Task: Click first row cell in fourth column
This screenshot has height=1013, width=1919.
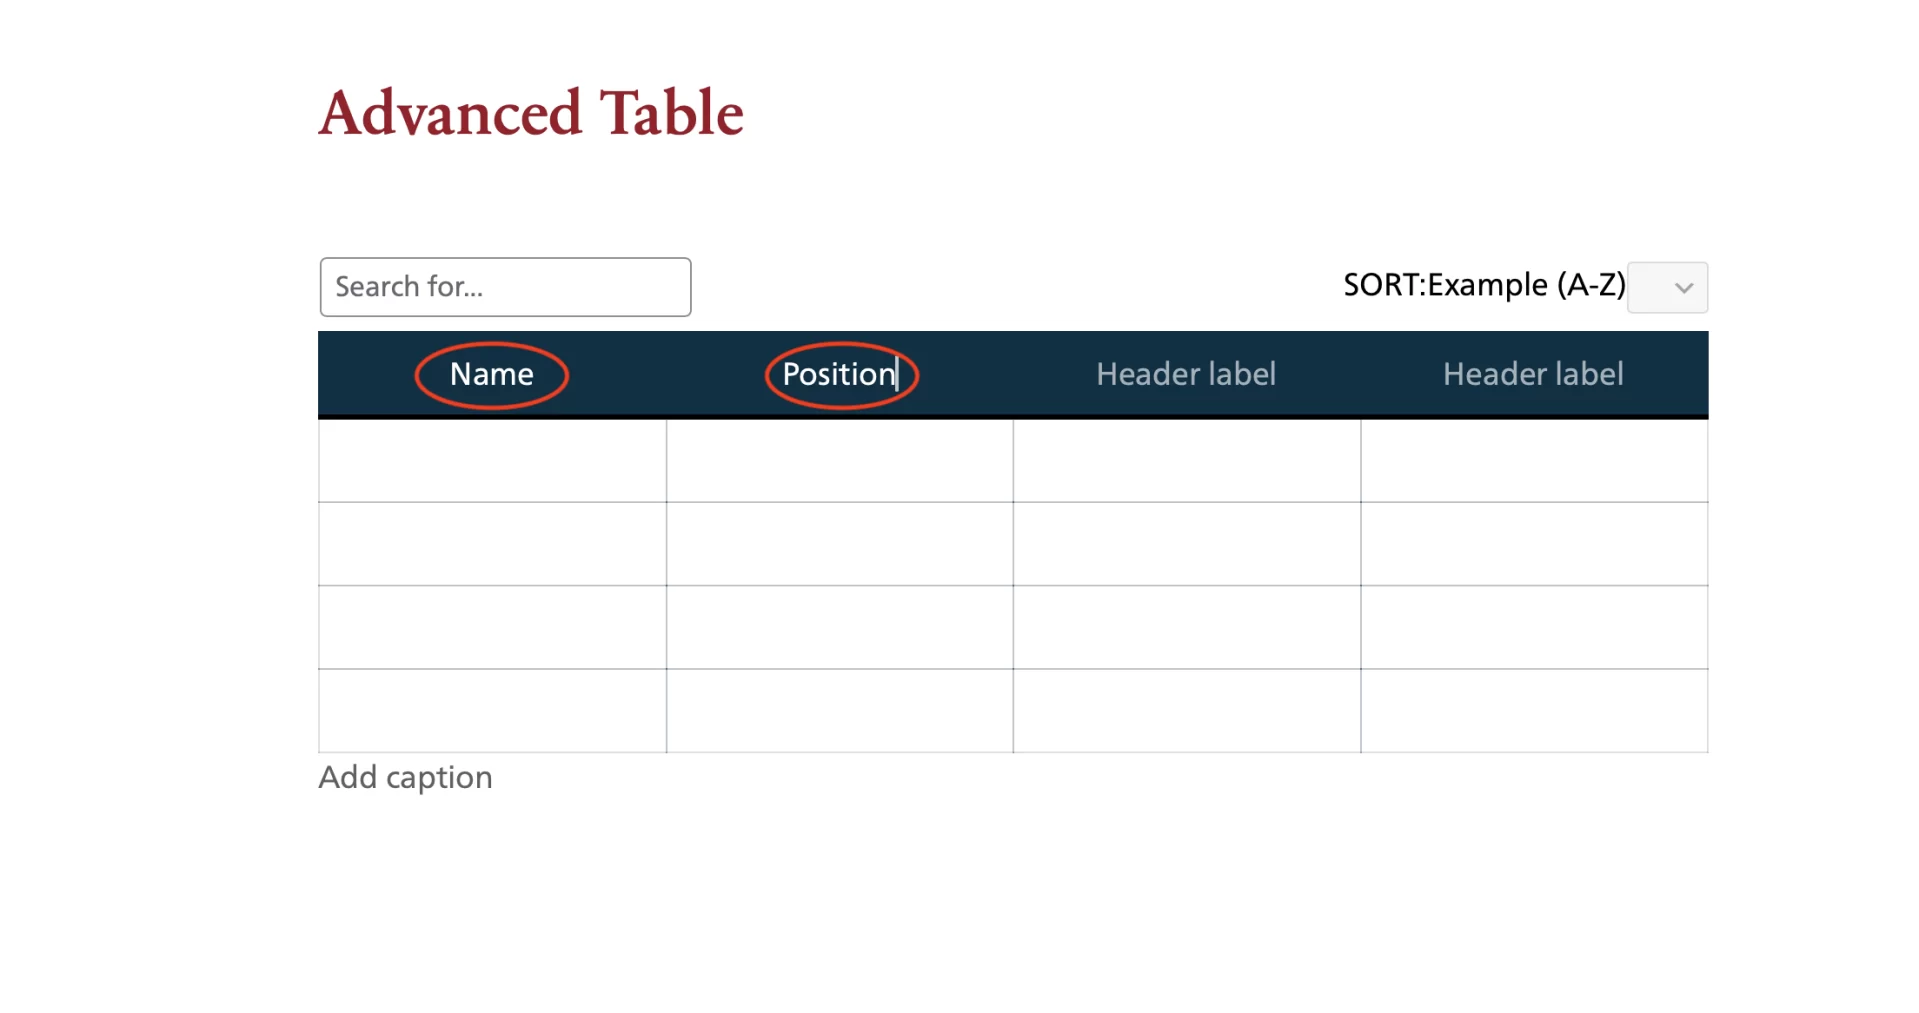Action: (1534, 461)
